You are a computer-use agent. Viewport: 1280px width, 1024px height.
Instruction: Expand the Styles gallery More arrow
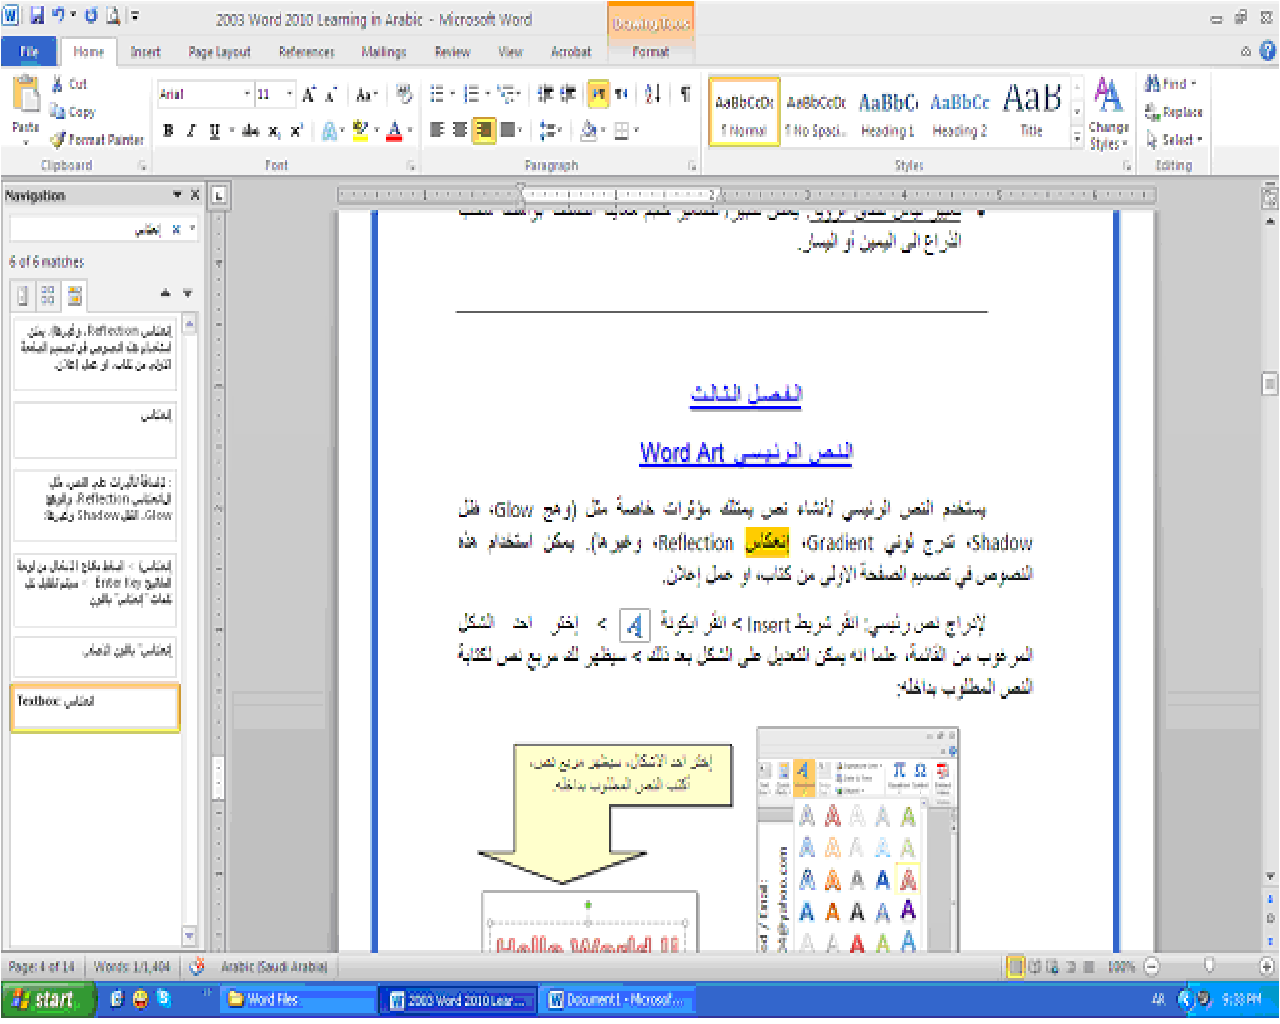(1077, 140)
